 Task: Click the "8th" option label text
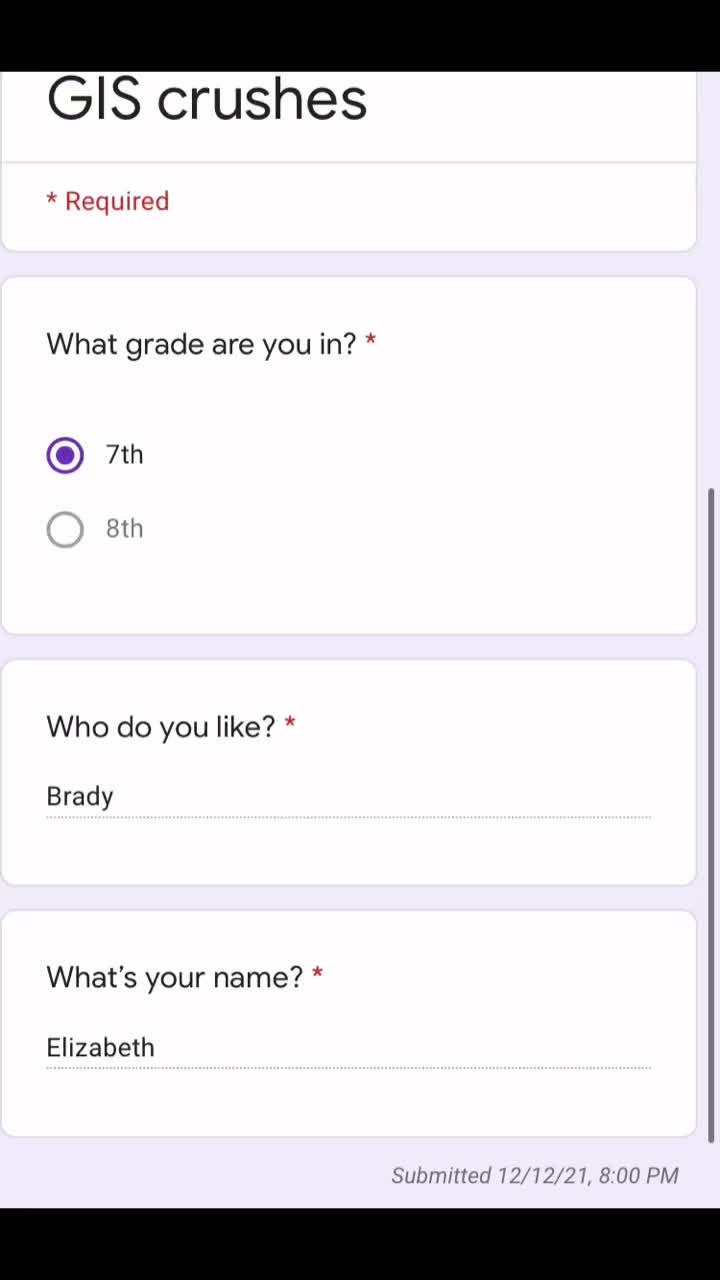click(x=125, y=529)
